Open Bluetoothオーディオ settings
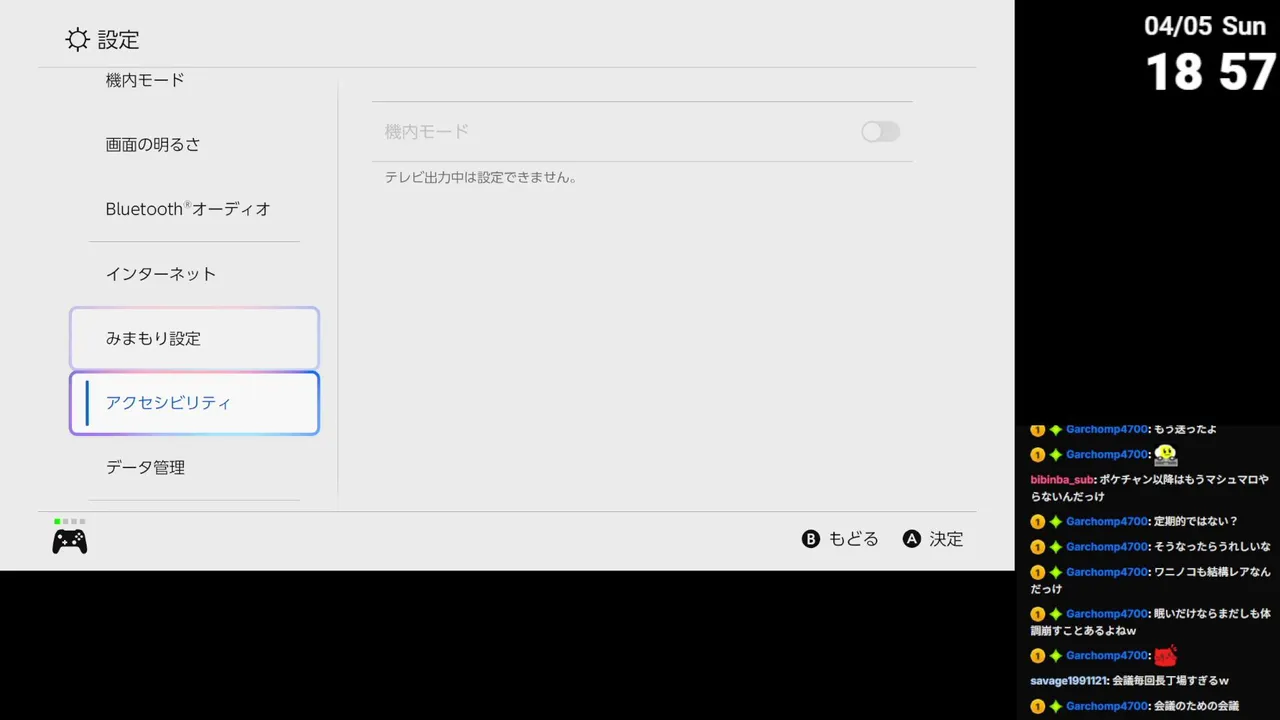This screenshot has height=720, width=1280. pyautogui.click(x=188, y=209)
